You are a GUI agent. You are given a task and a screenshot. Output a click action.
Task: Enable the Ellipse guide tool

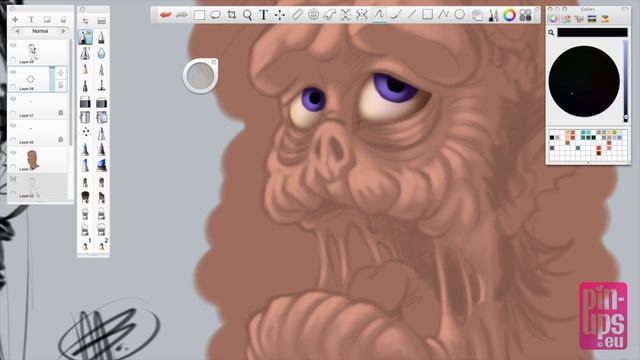(x=313, y=15)
